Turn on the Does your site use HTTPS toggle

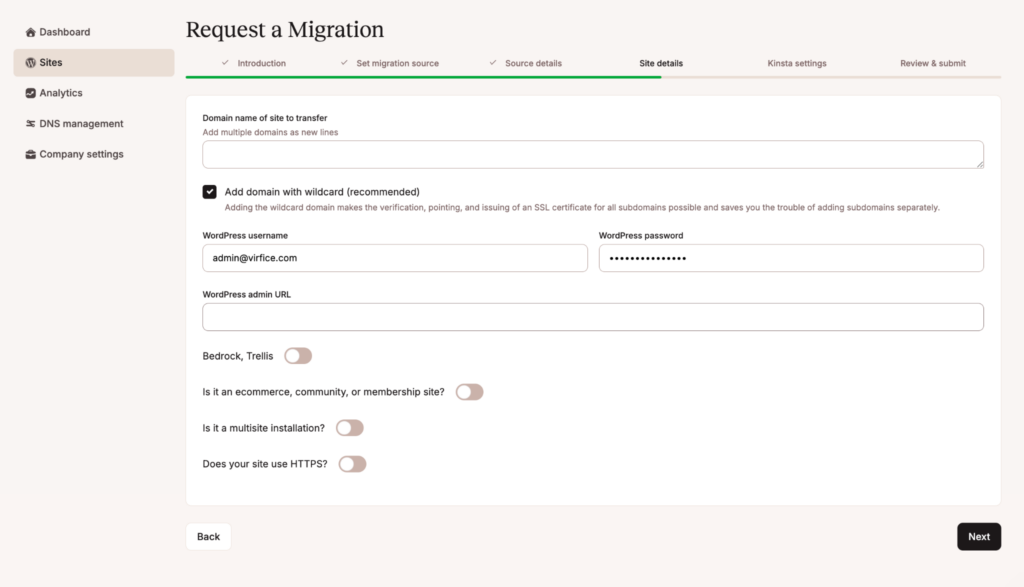352,463
